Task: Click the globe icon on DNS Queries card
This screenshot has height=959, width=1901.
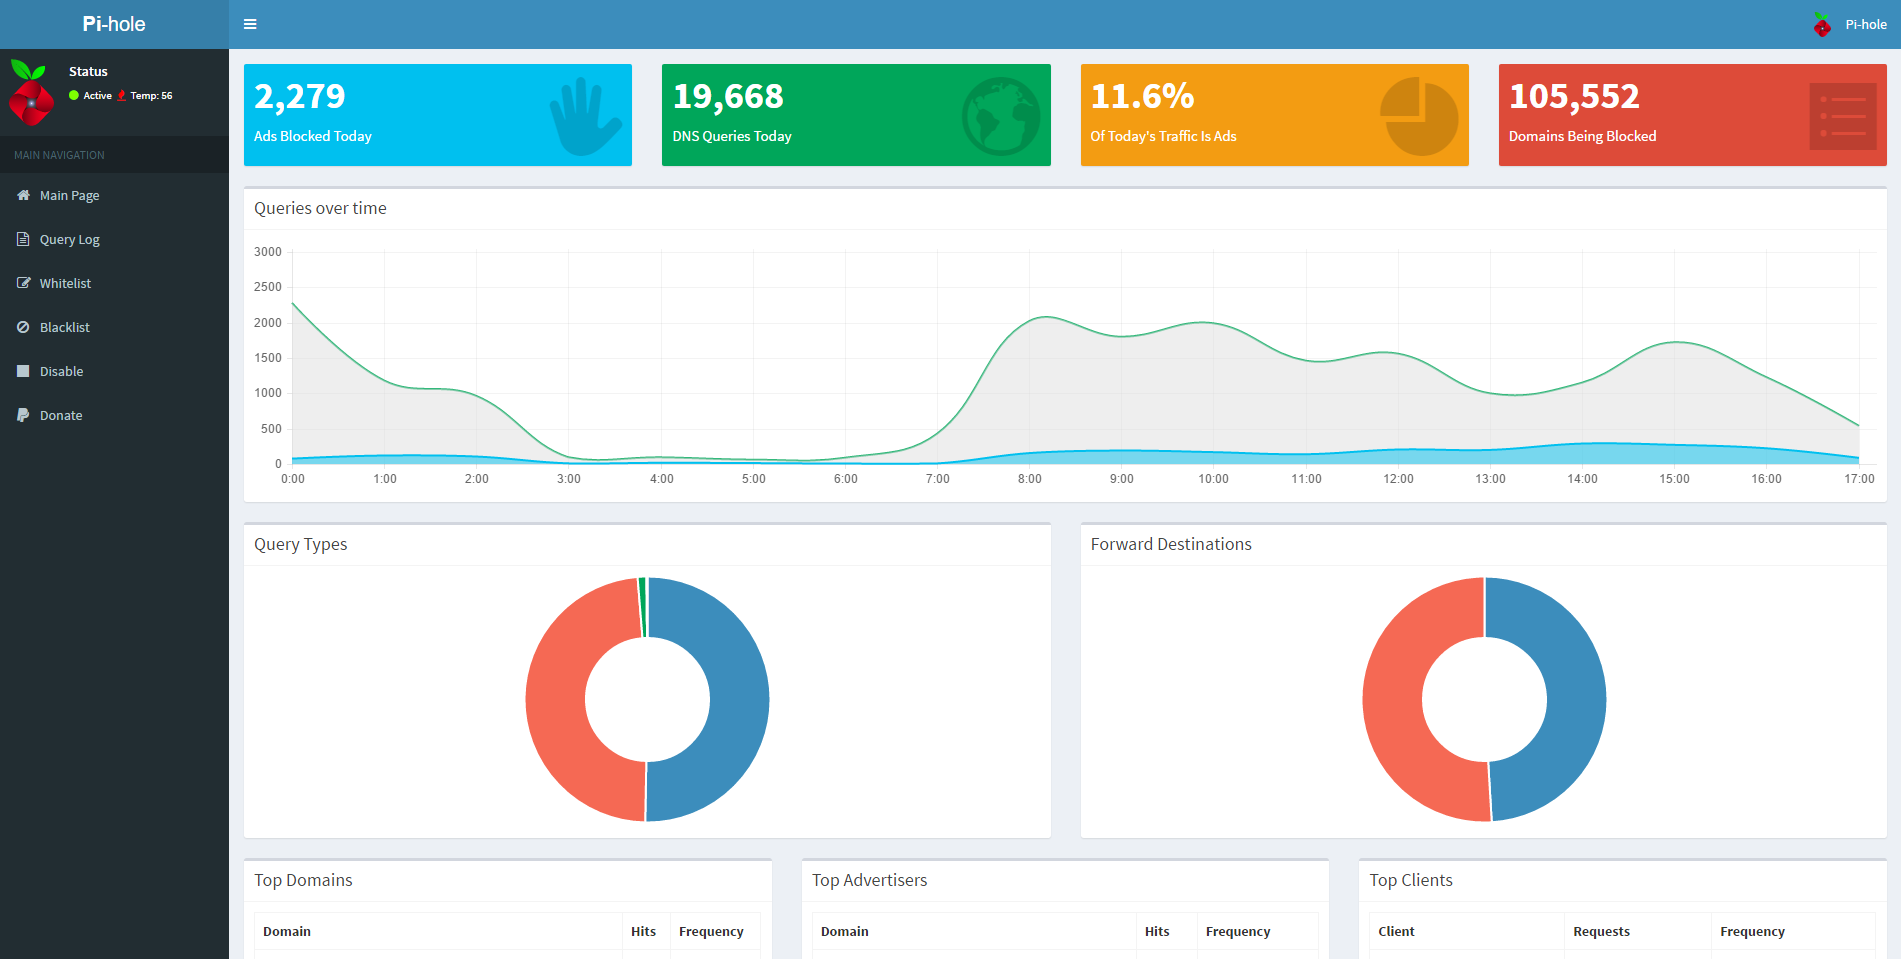Action: coord(1001,116)
